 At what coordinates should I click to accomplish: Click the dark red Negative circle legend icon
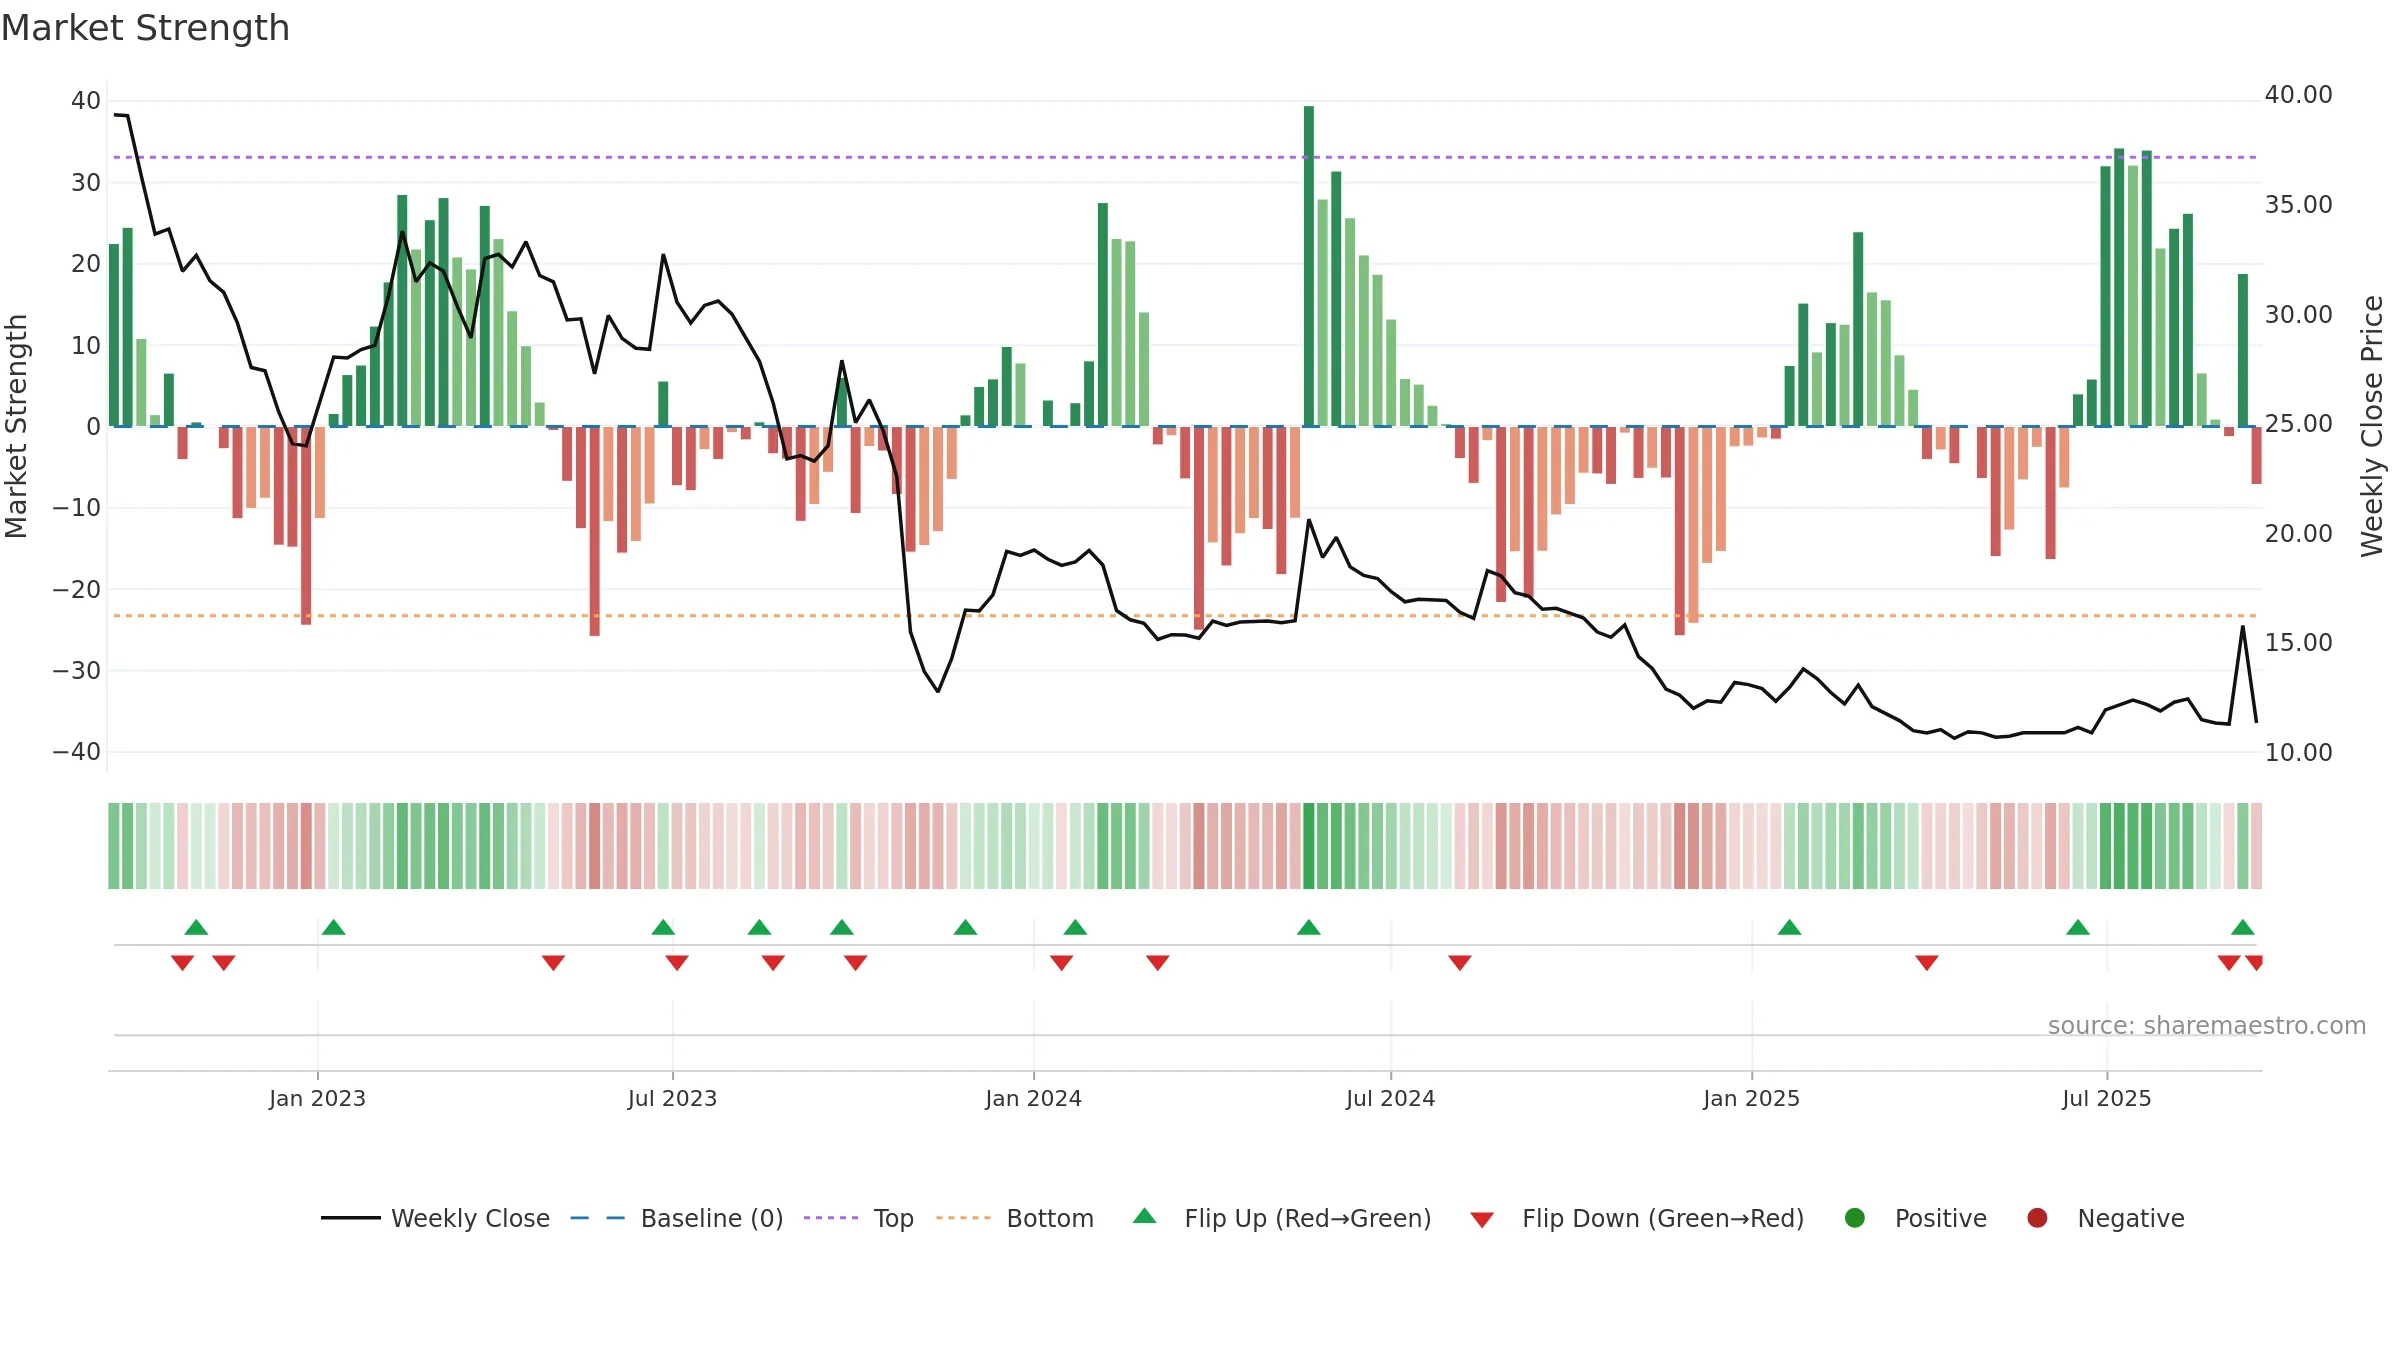pos(2037,1218)
